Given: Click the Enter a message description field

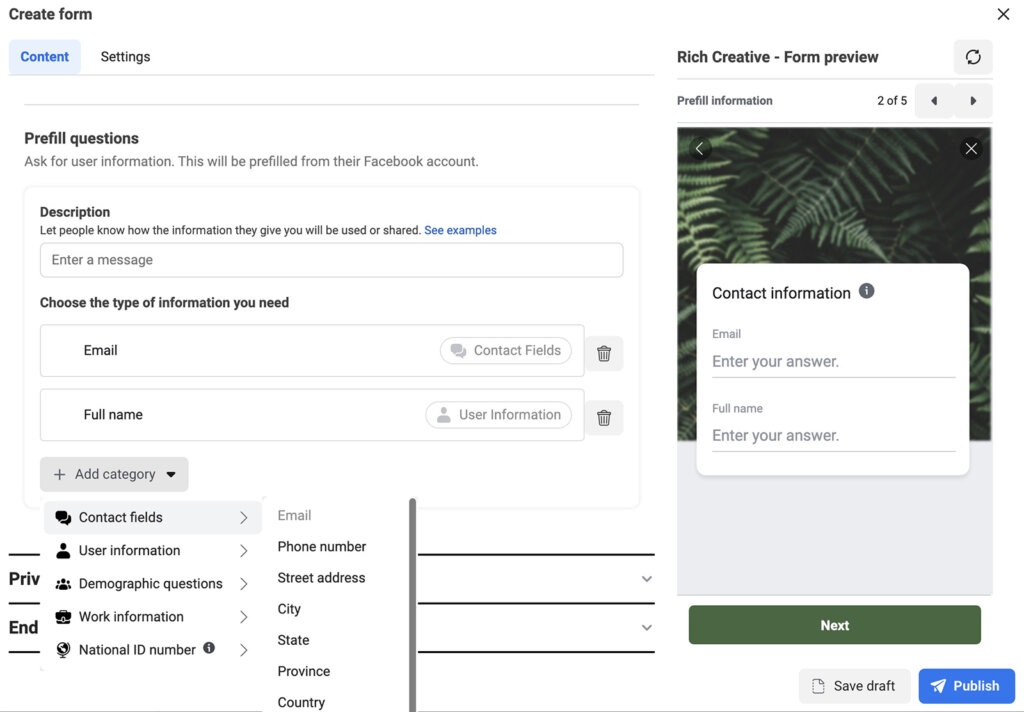Looking at the screenshot, I should [332, 260].
